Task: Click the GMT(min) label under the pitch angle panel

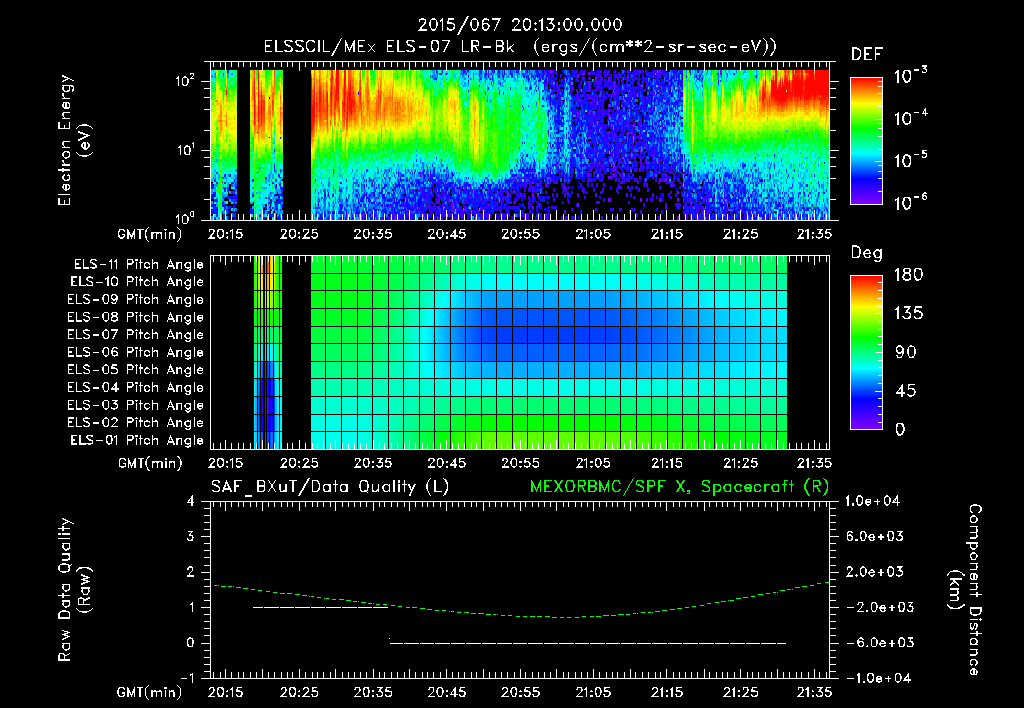Action: [150, 464]
